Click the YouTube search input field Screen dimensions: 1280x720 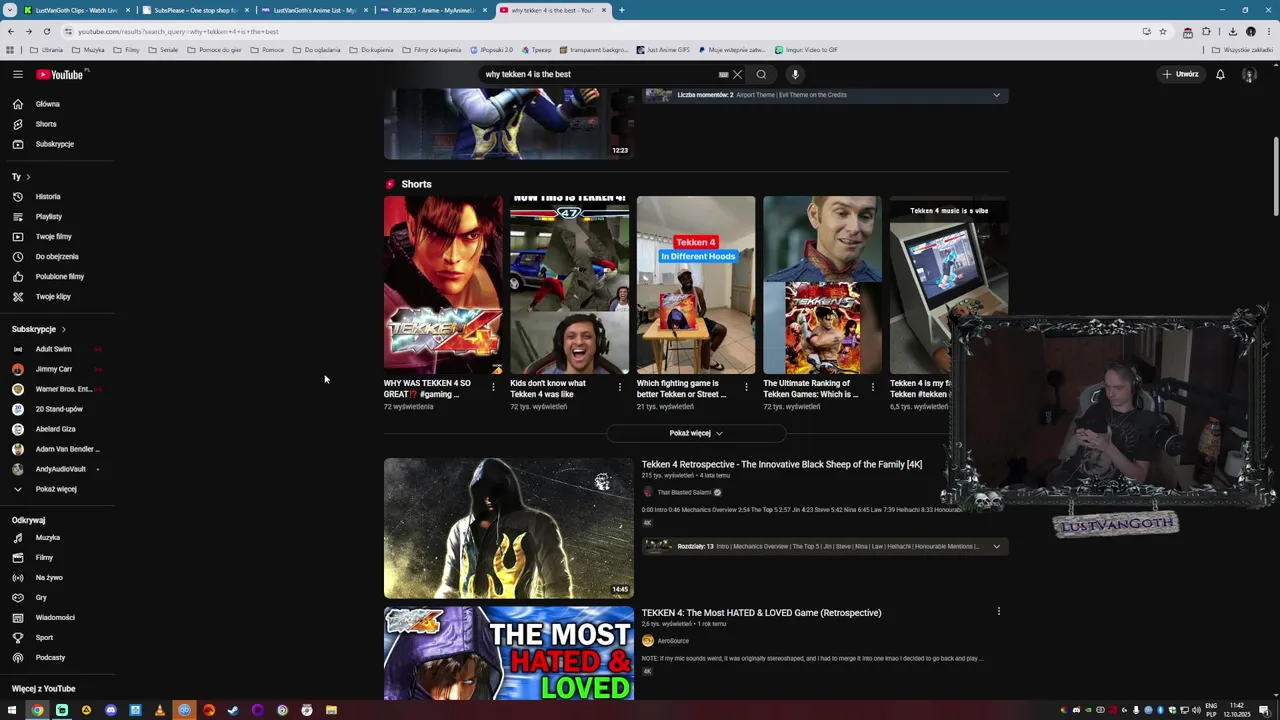[600, 74]
